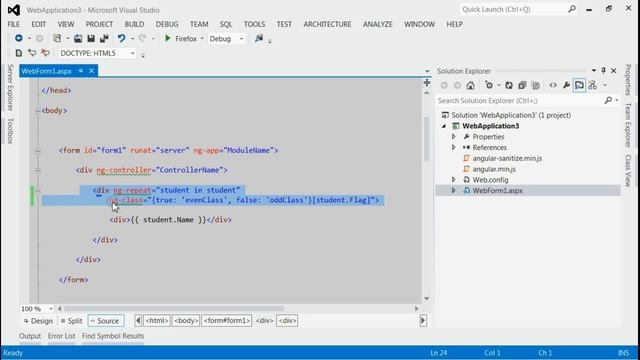The image size is (640, 360).
Task: Open the Team Explorer side tab
Action: [628, 124]
